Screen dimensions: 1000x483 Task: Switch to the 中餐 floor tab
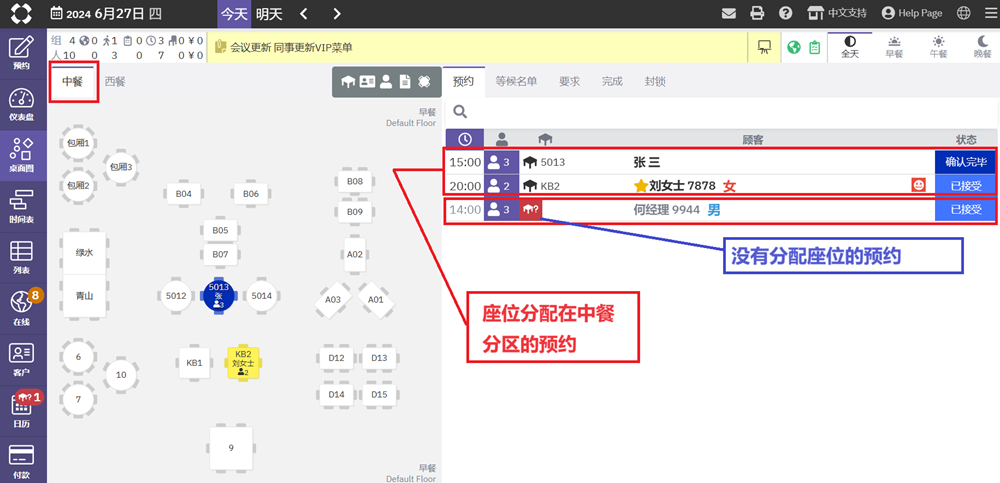pyautogui.click(x=73, y=82)
